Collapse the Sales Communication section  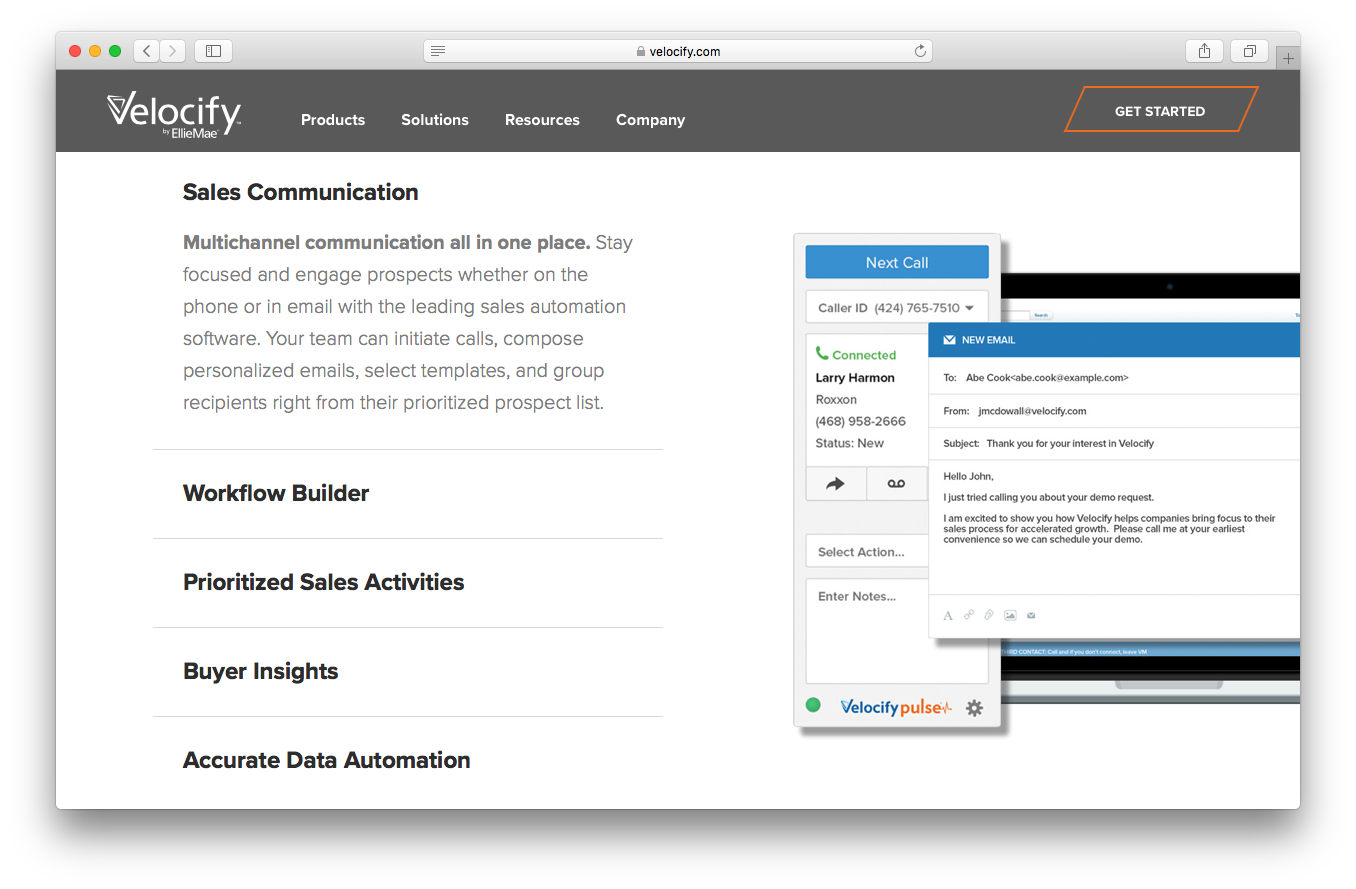click(300, 192)
